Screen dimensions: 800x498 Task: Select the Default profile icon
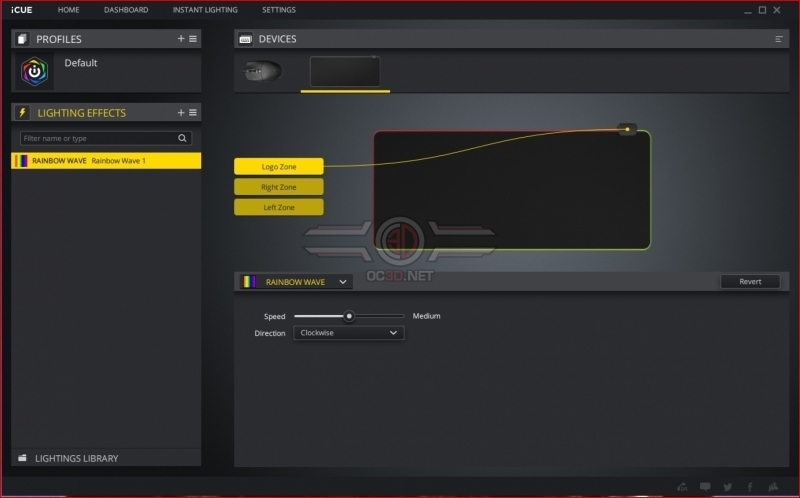[34, 71]
